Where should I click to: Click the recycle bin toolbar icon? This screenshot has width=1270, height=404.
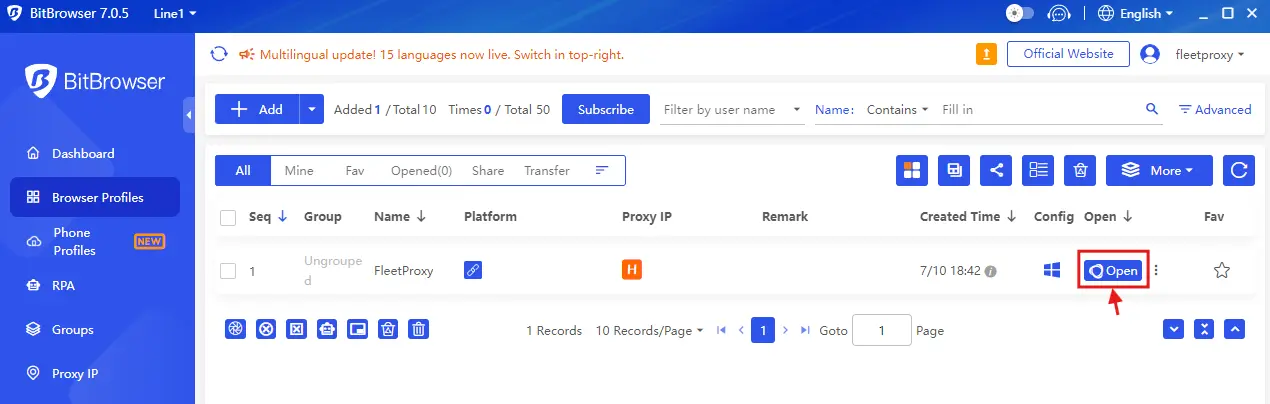tap(1080, 171)
